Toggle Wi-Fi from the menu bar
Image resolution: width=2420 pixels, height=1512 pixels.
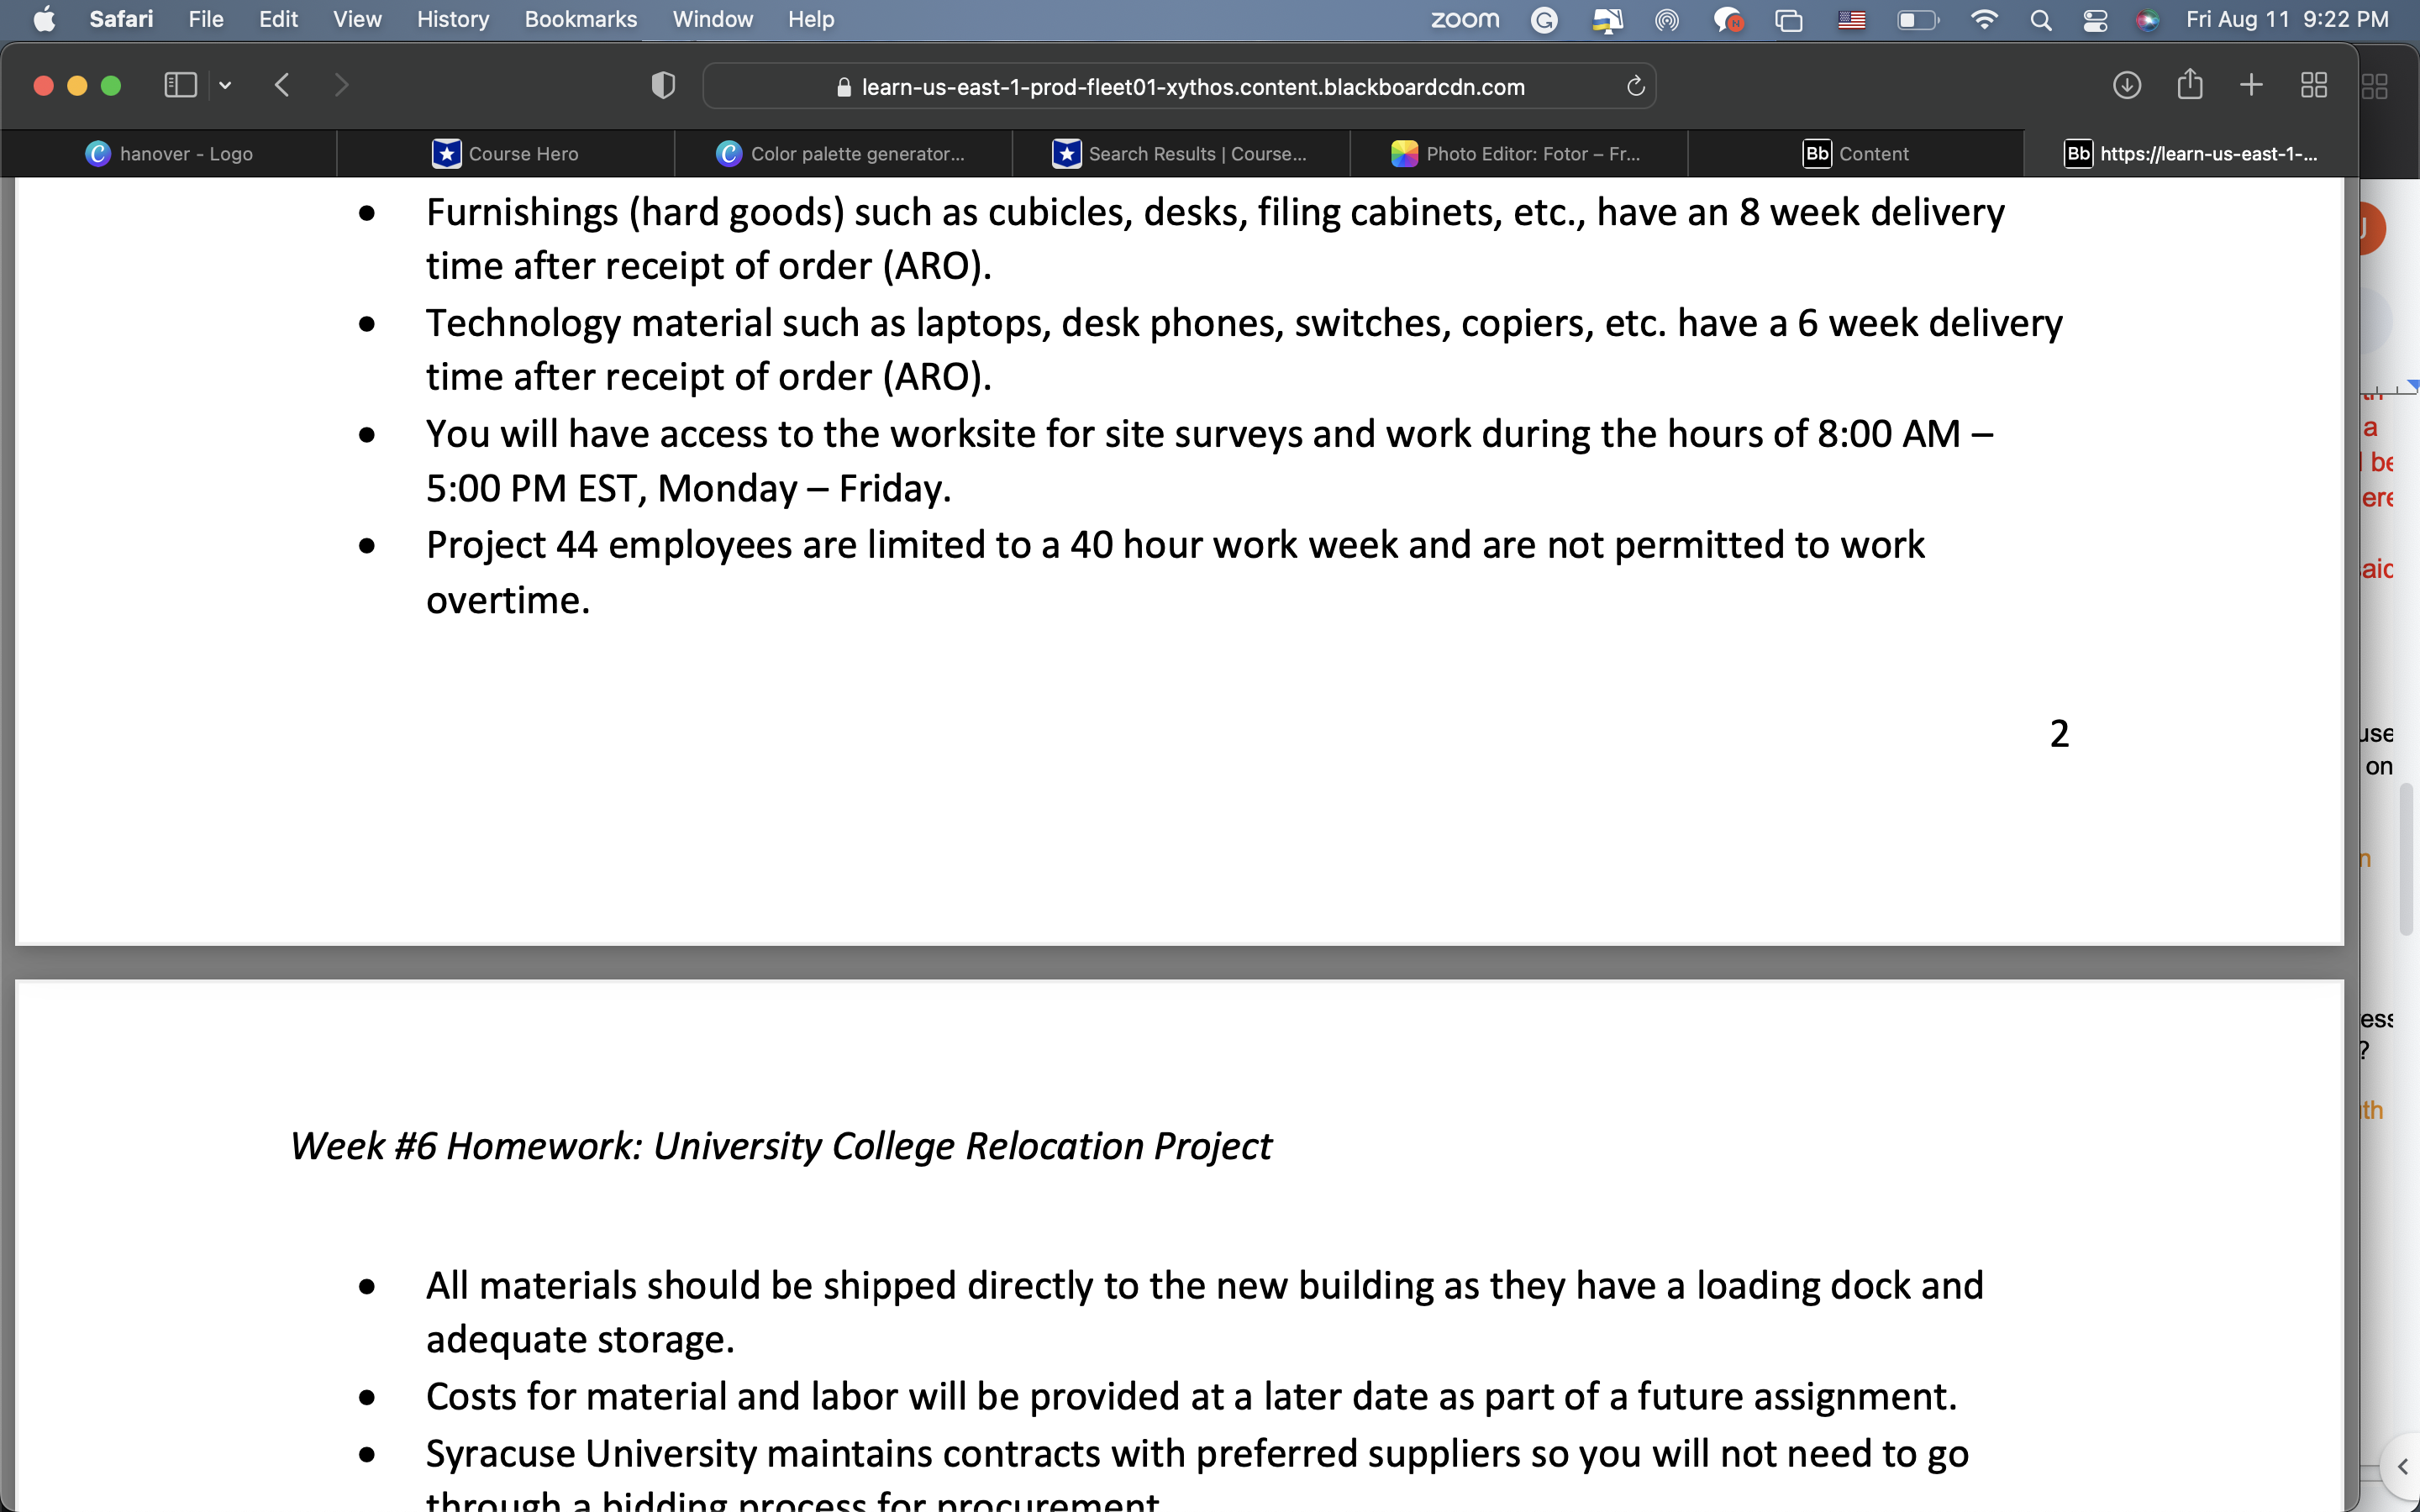click(x=1984, y=20)
